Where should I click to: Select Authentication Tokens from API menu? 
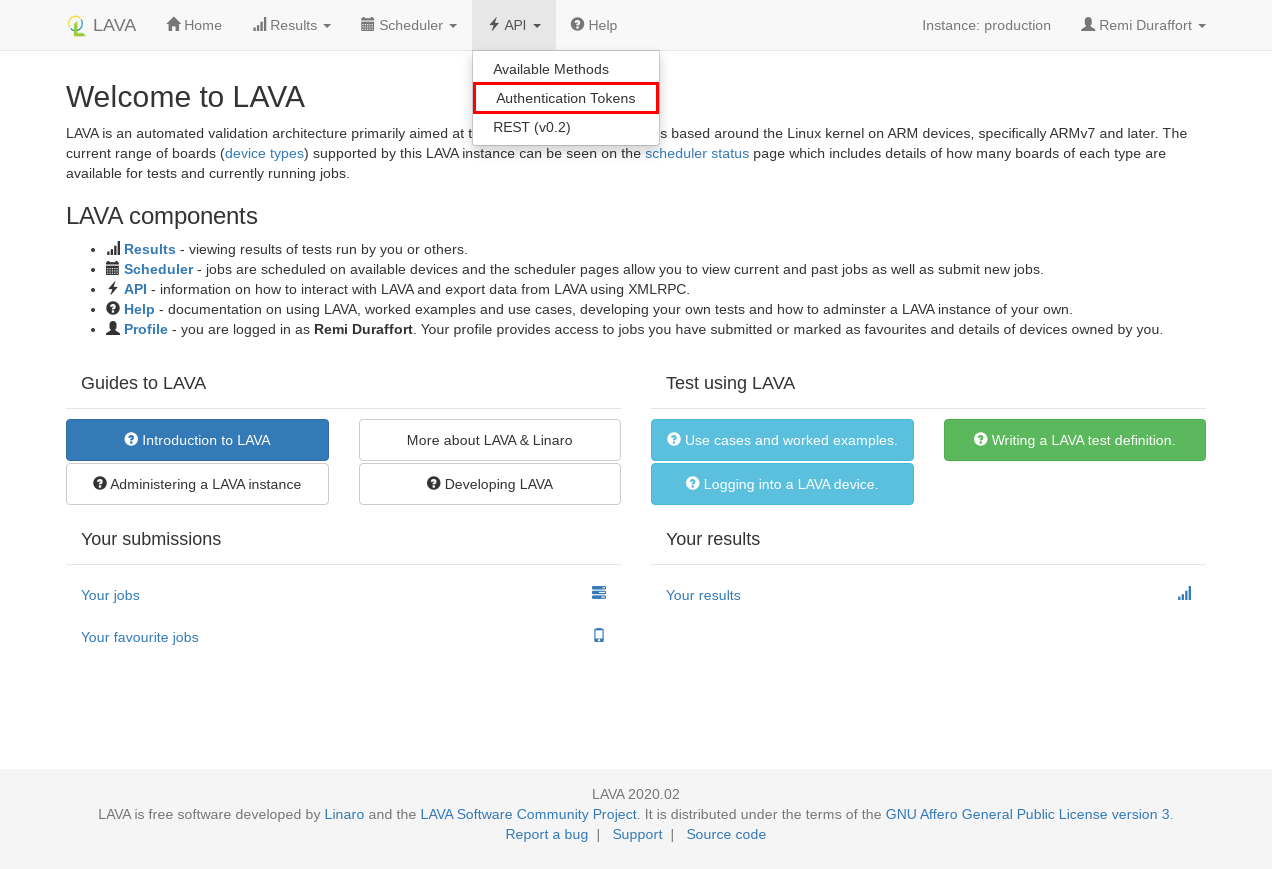pos(565,98)
